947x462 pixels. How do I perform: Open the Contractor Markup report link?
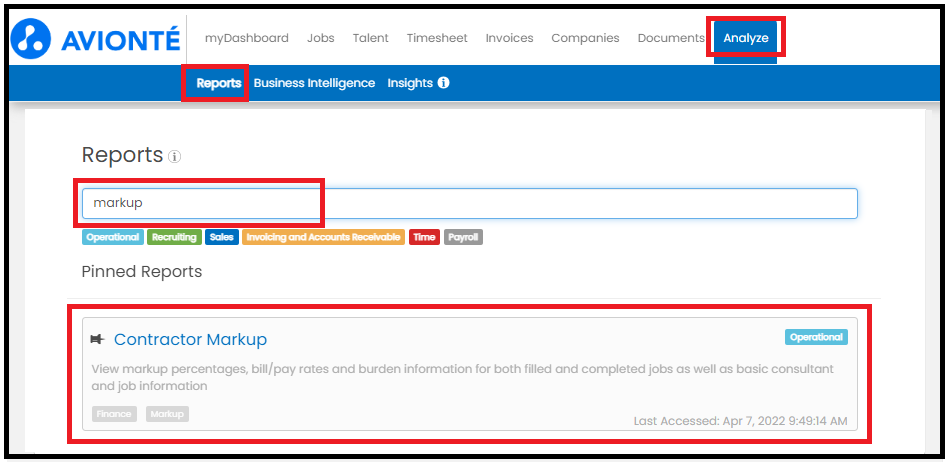pyautogui.click(x=190, y=339)
